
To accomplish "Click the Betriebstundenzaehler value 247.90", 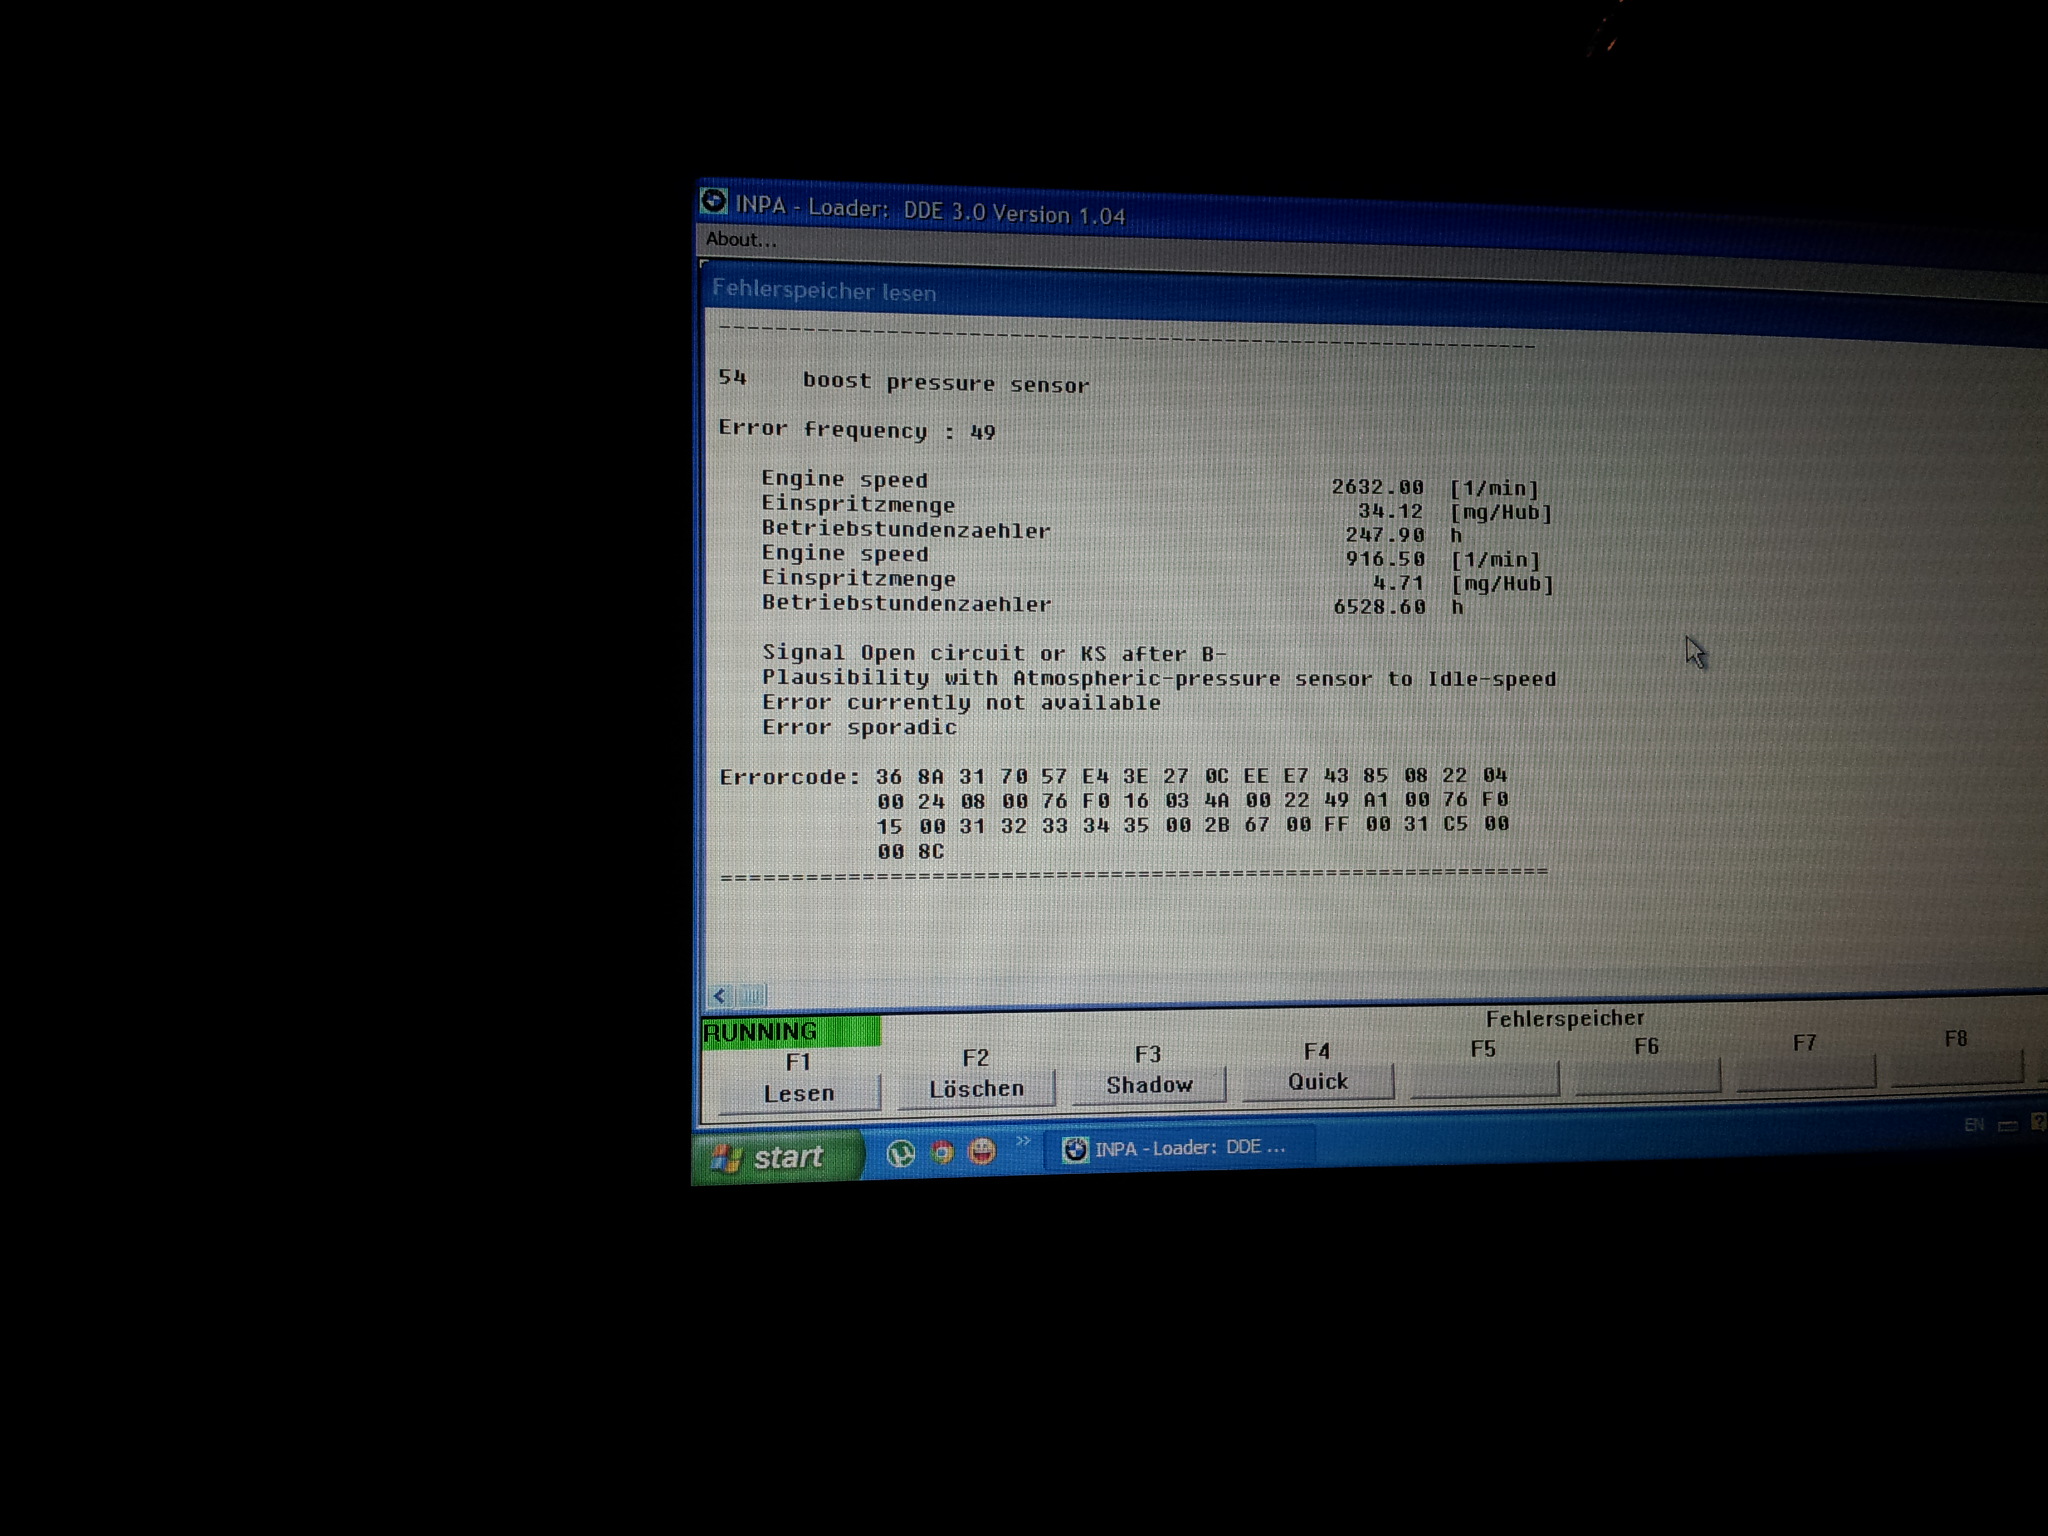I will tap(1384, 535).
